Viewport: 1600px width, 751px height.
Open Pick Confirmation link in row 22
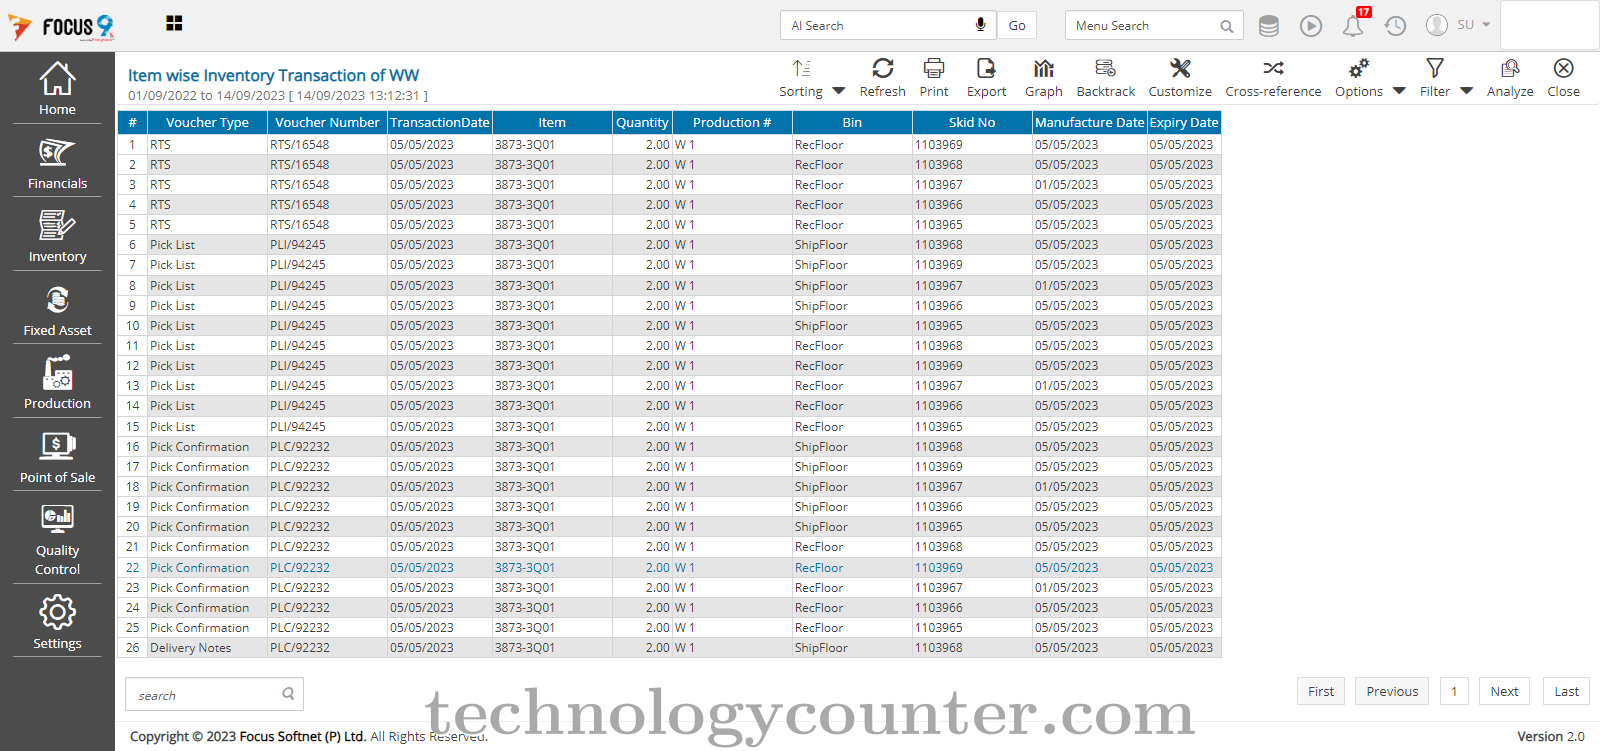click(x=199, y=567)
